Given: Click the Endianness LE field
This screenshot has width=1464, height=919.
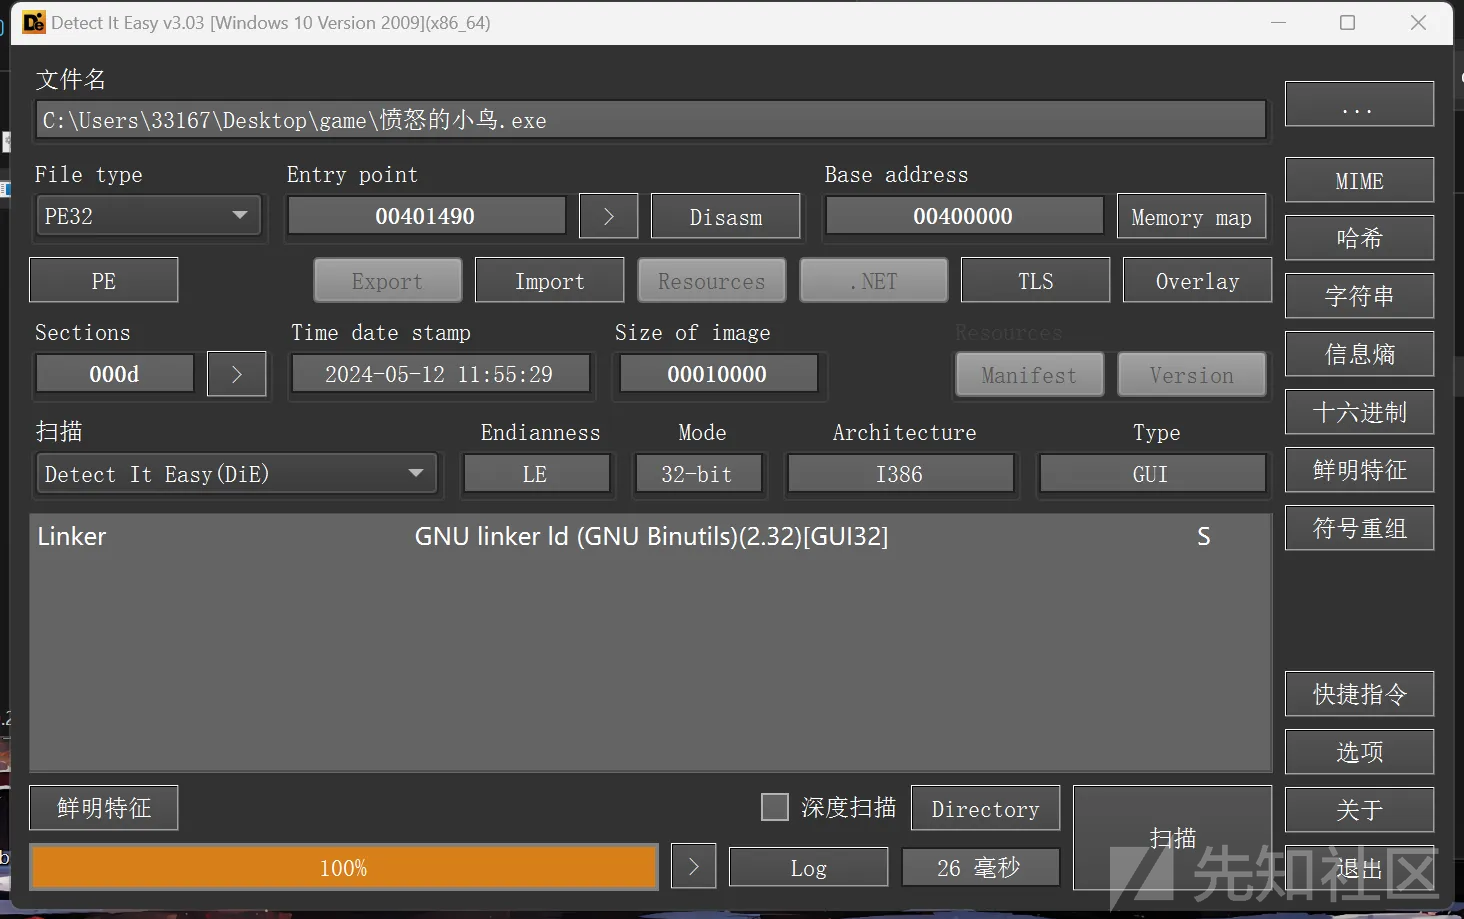Looking at the screenshot, I should (536, 474).
